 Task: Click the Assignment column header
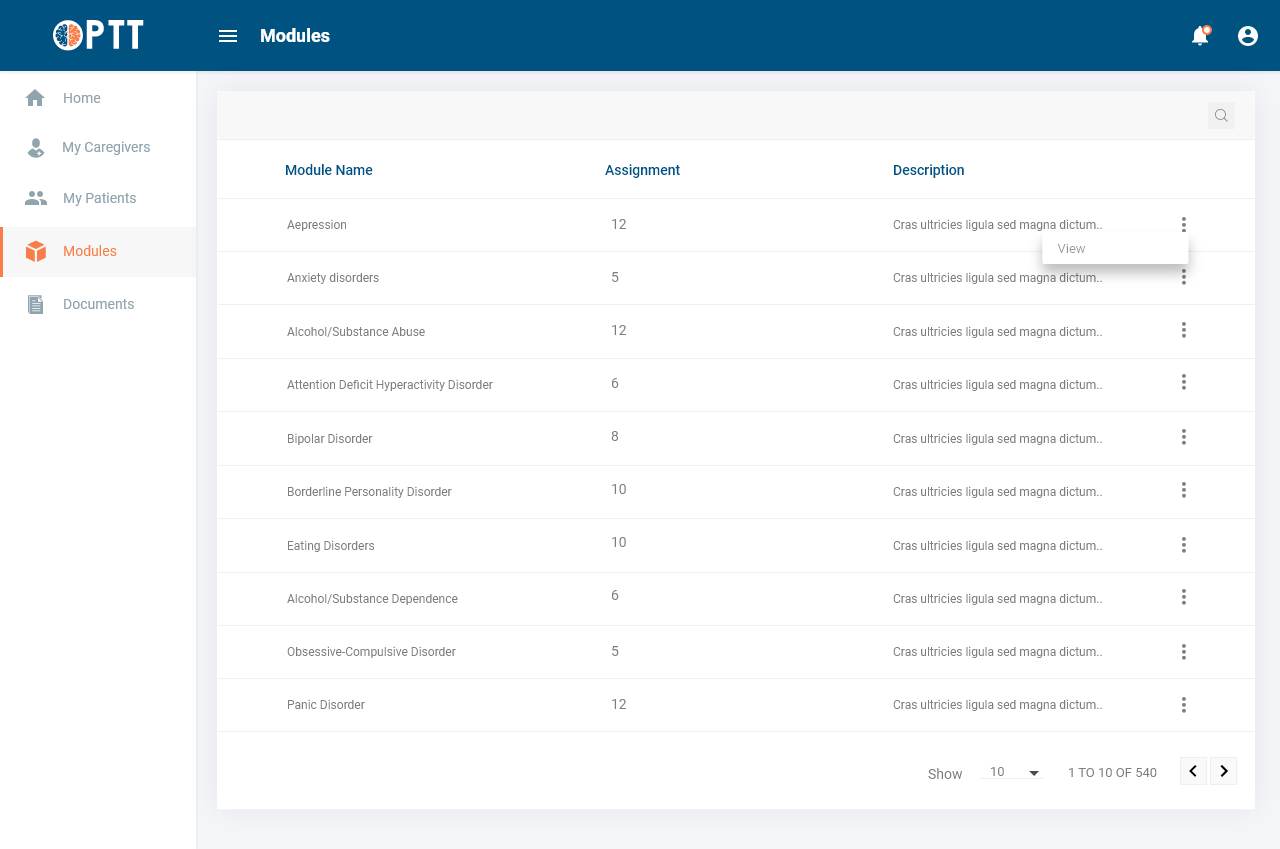coord(642,170)
